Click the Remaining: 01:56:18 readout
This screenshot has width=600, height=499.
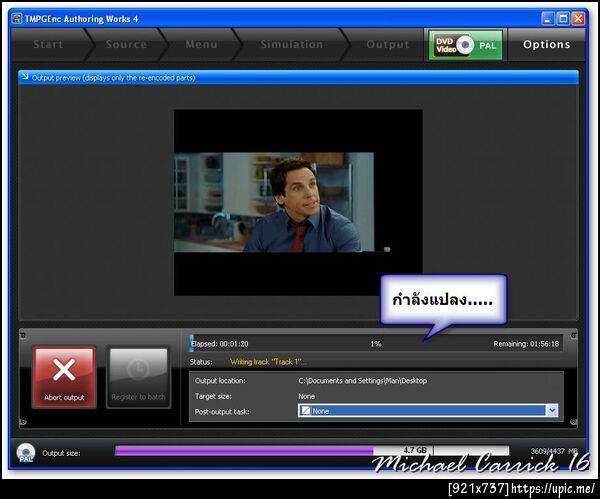[526, 344]
